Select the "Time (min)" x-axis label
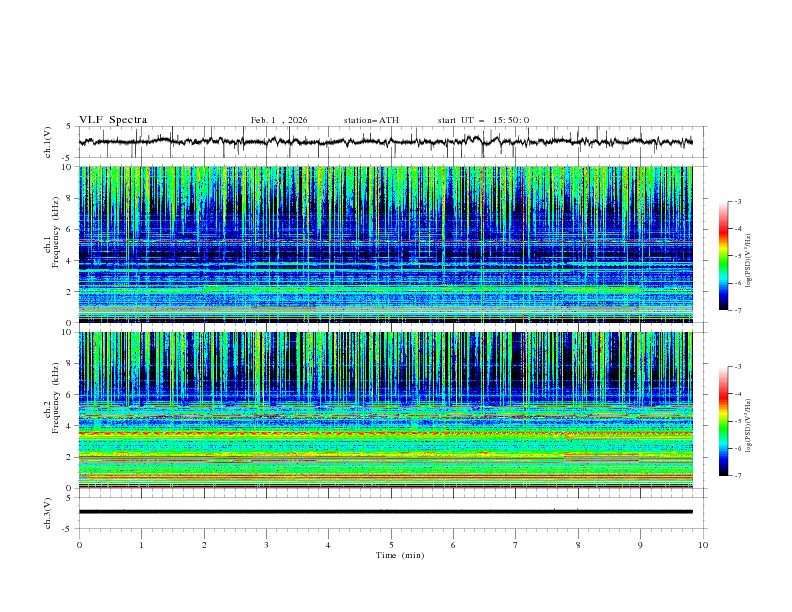Viewport: 792px width, 612px height. tap(400, 555)
